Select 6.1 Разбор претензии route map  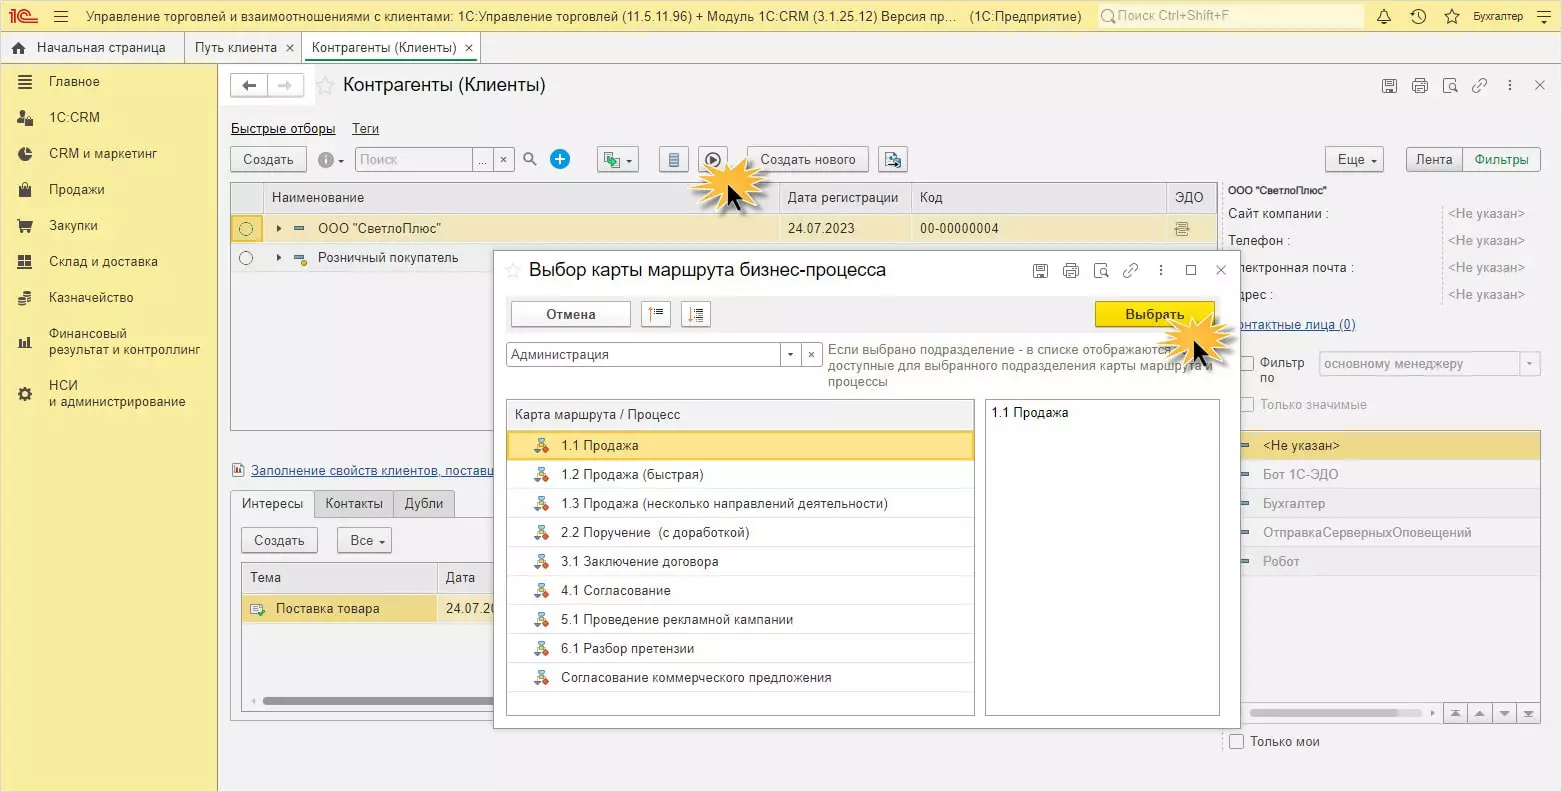tap(740, 649)
